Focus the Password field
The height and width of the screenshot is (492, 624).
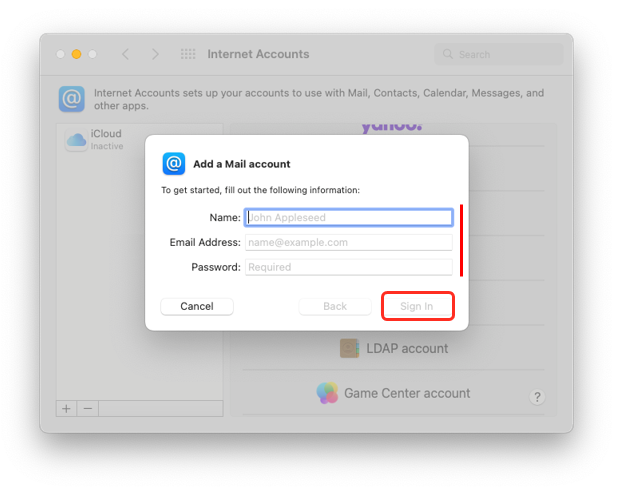click(x=349, y=267)
